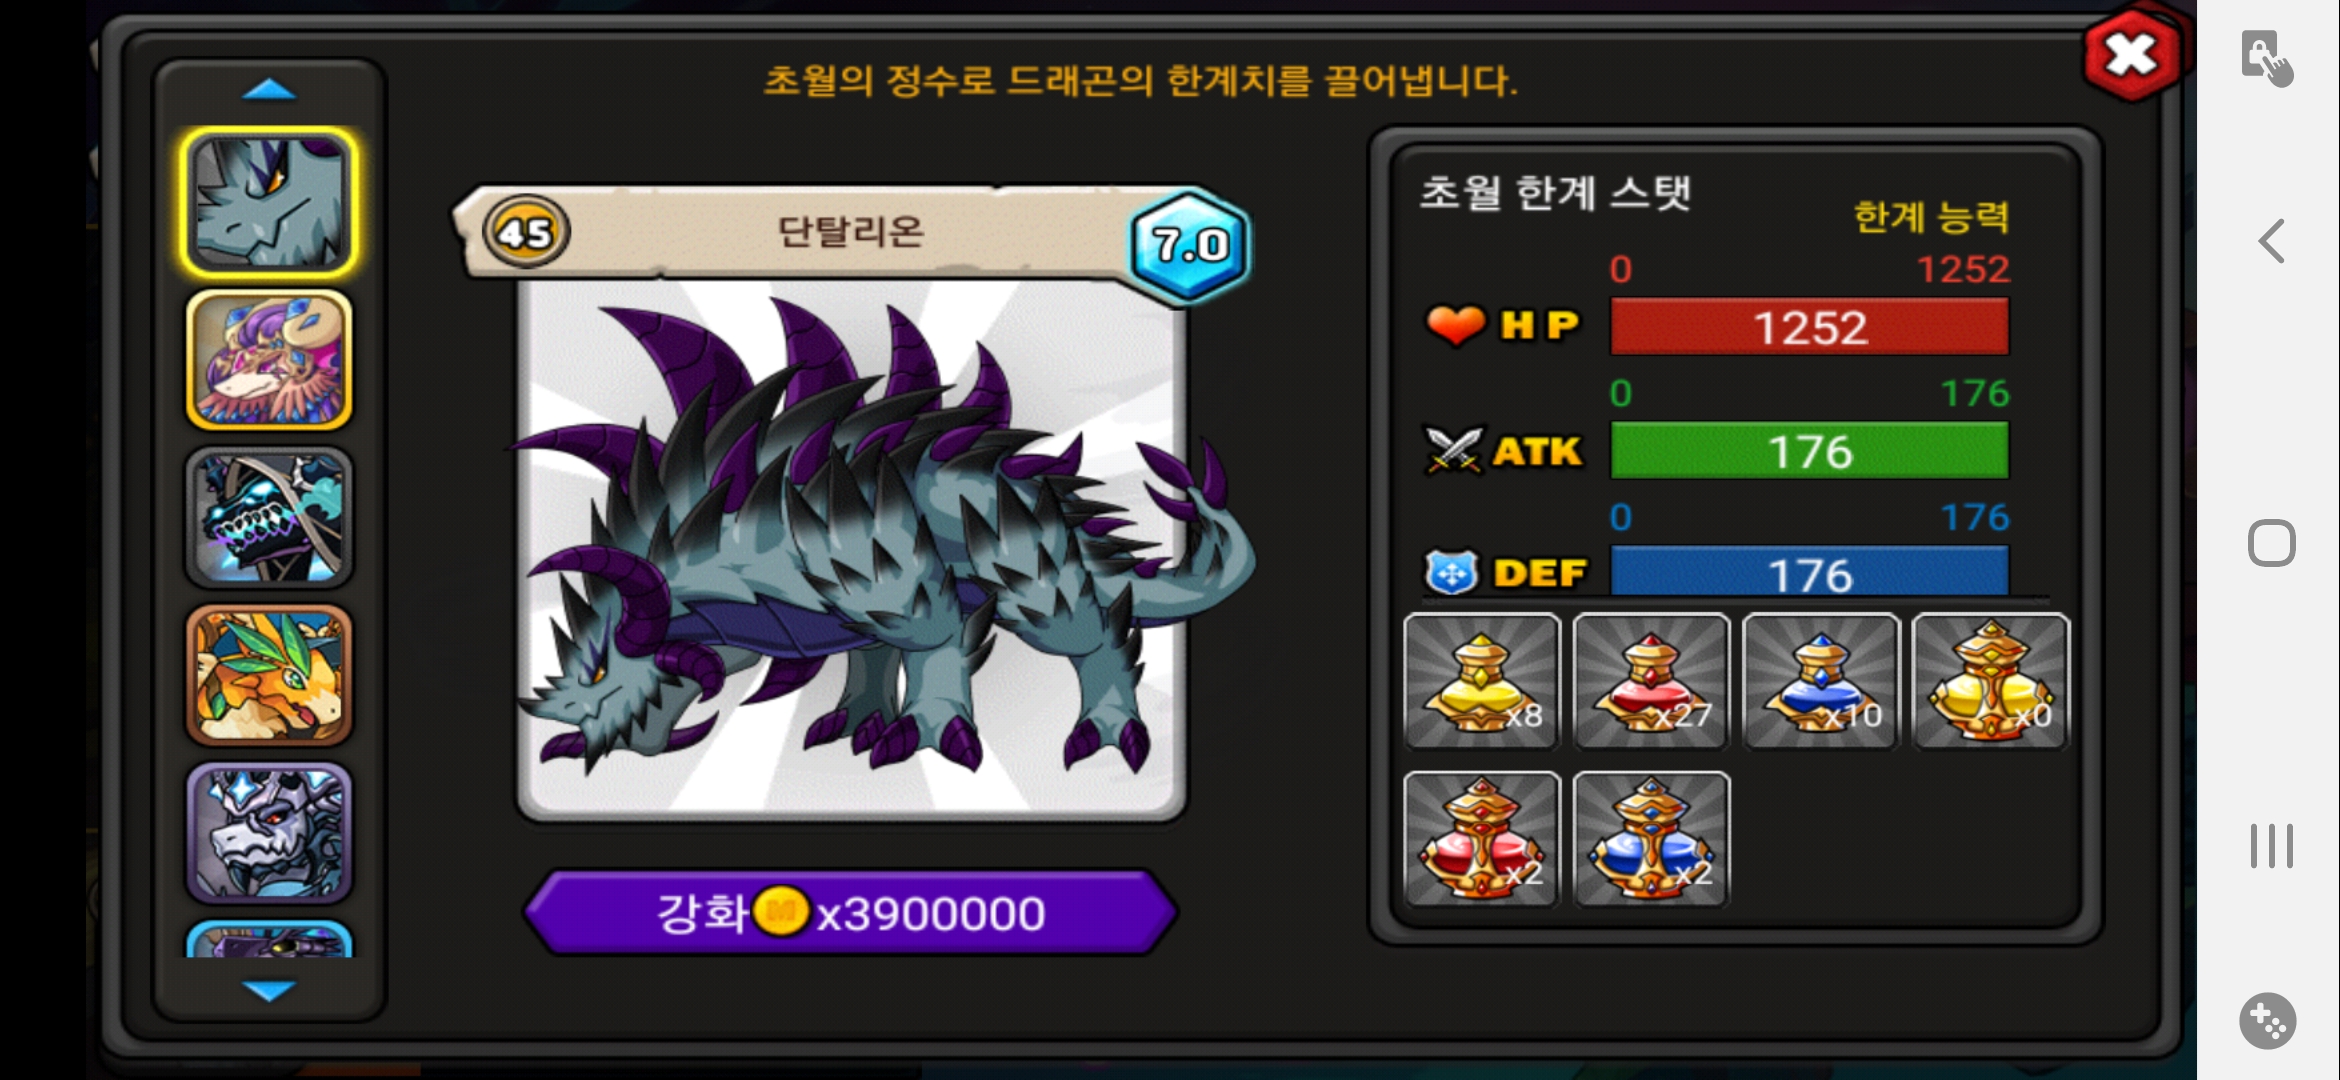Select the large blue essence potion x2

1651,839
